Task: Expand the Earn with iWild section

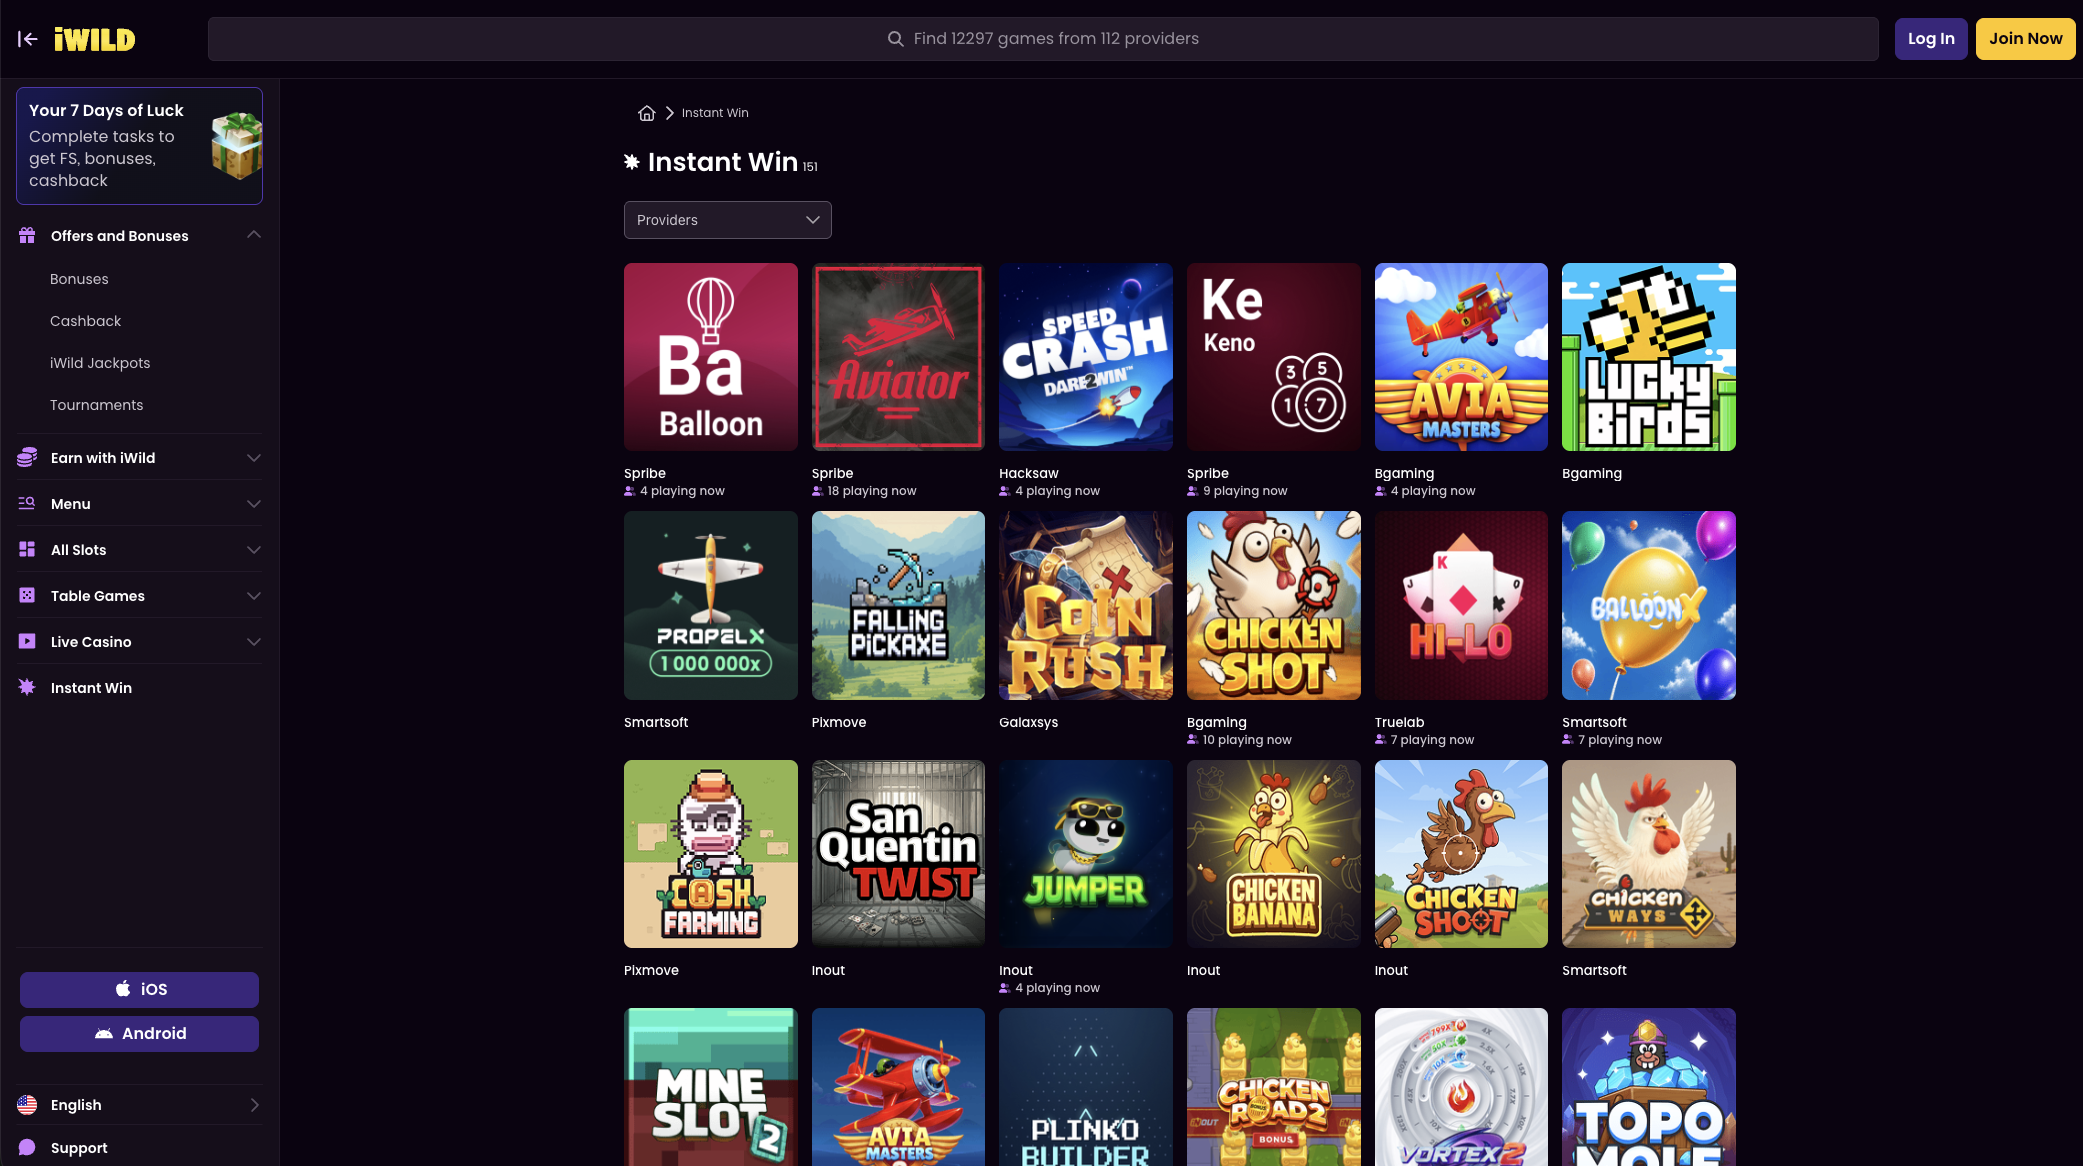Action: pos(254,458)
